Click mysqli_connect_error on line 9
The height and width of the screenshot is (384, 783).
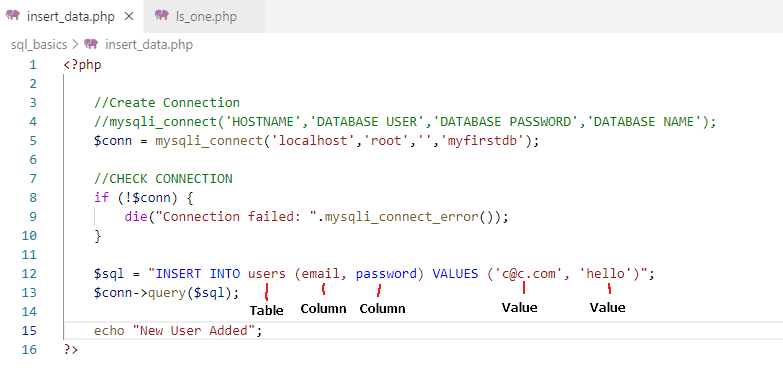pos(401,217)
